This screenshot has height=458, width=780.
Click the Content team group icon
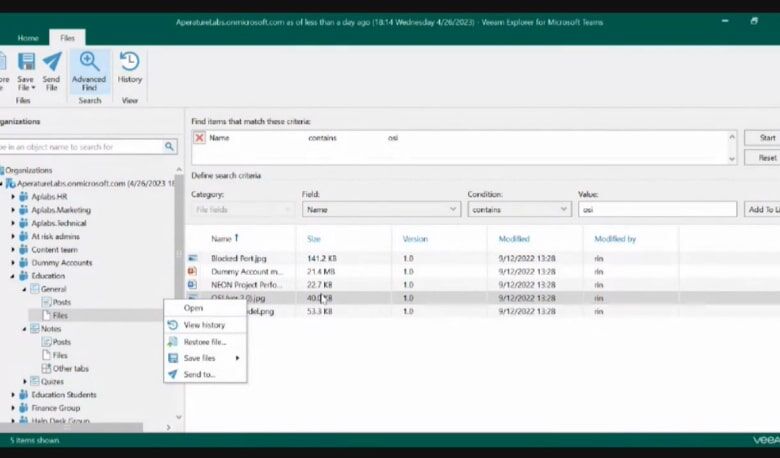tap(23, 250)
